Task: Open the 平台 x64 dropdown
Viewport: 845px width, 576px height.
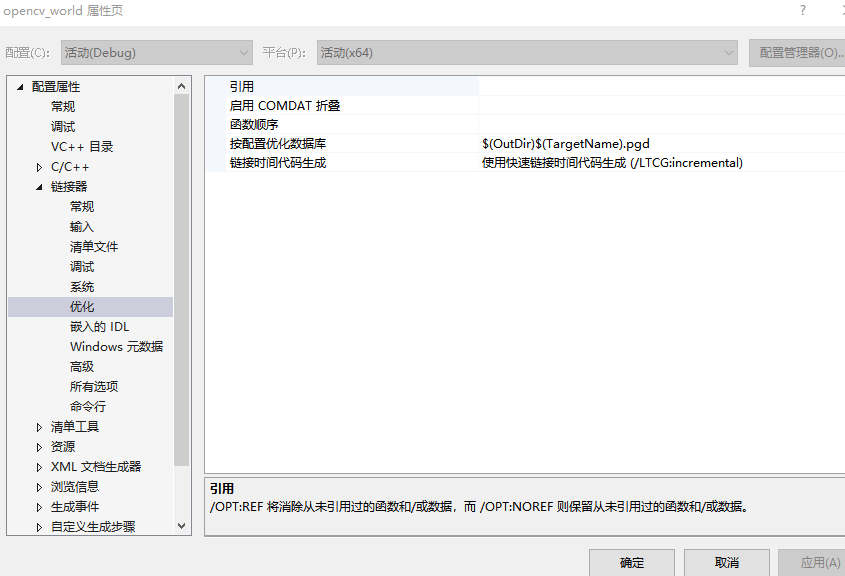Action: [527, 53]
